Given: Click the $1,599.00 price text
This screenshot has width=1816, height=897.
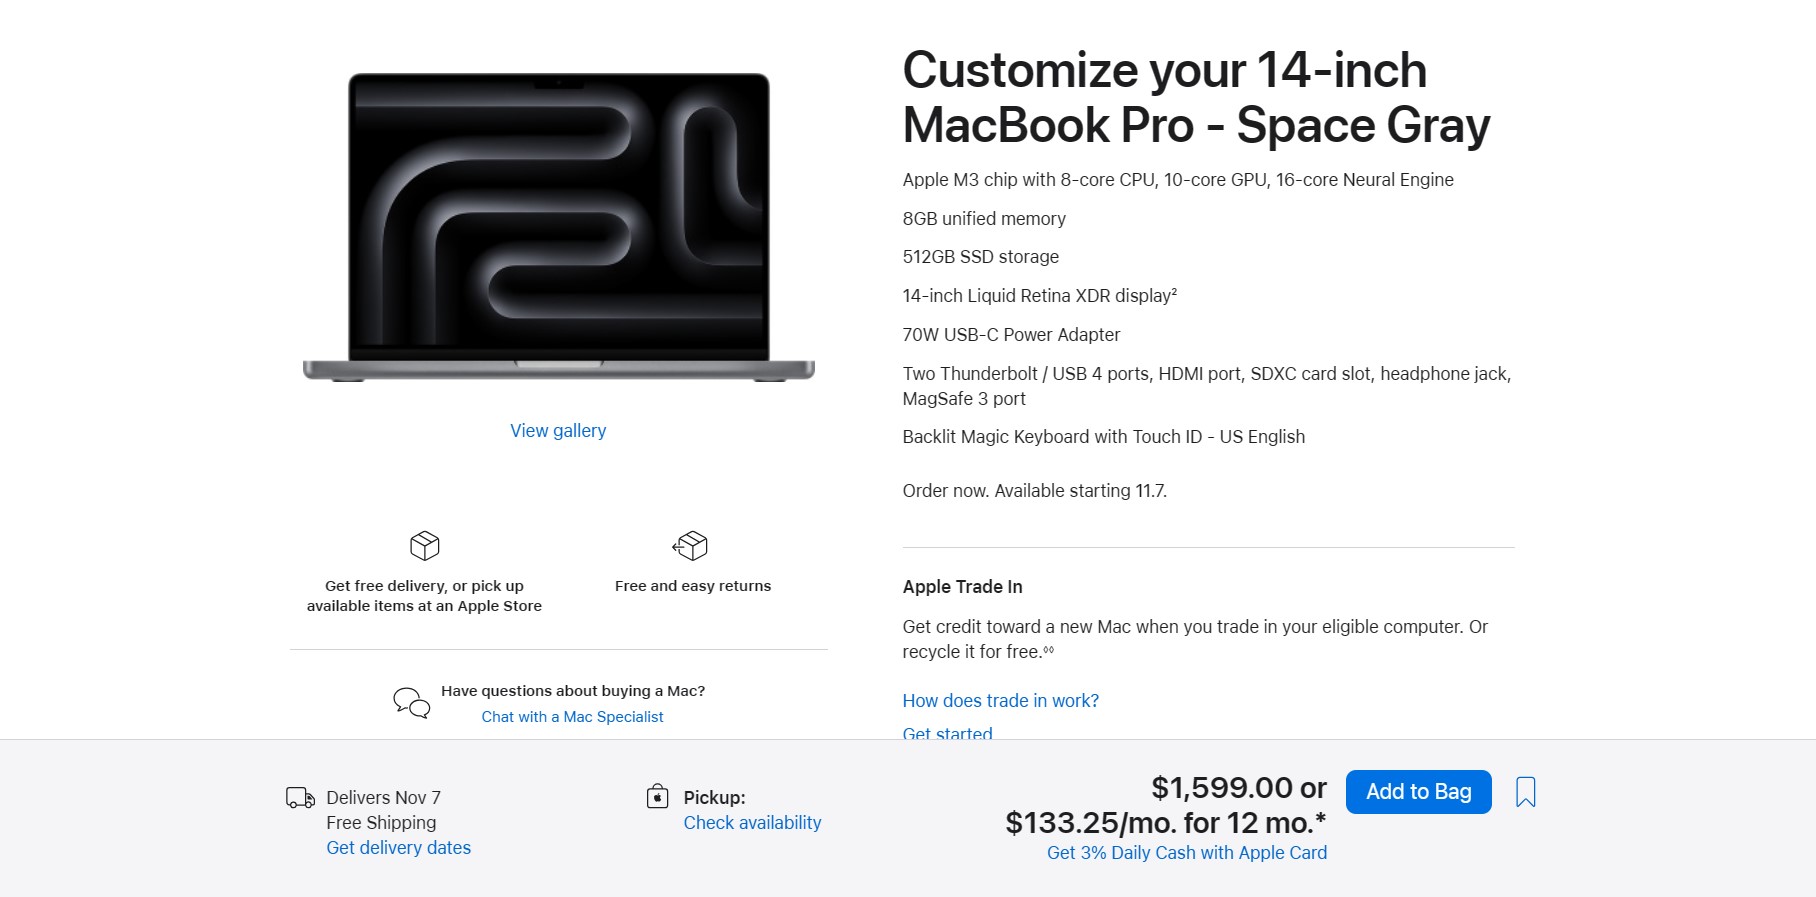Looking at the screenshot, I should click(x=1223, y=788).
